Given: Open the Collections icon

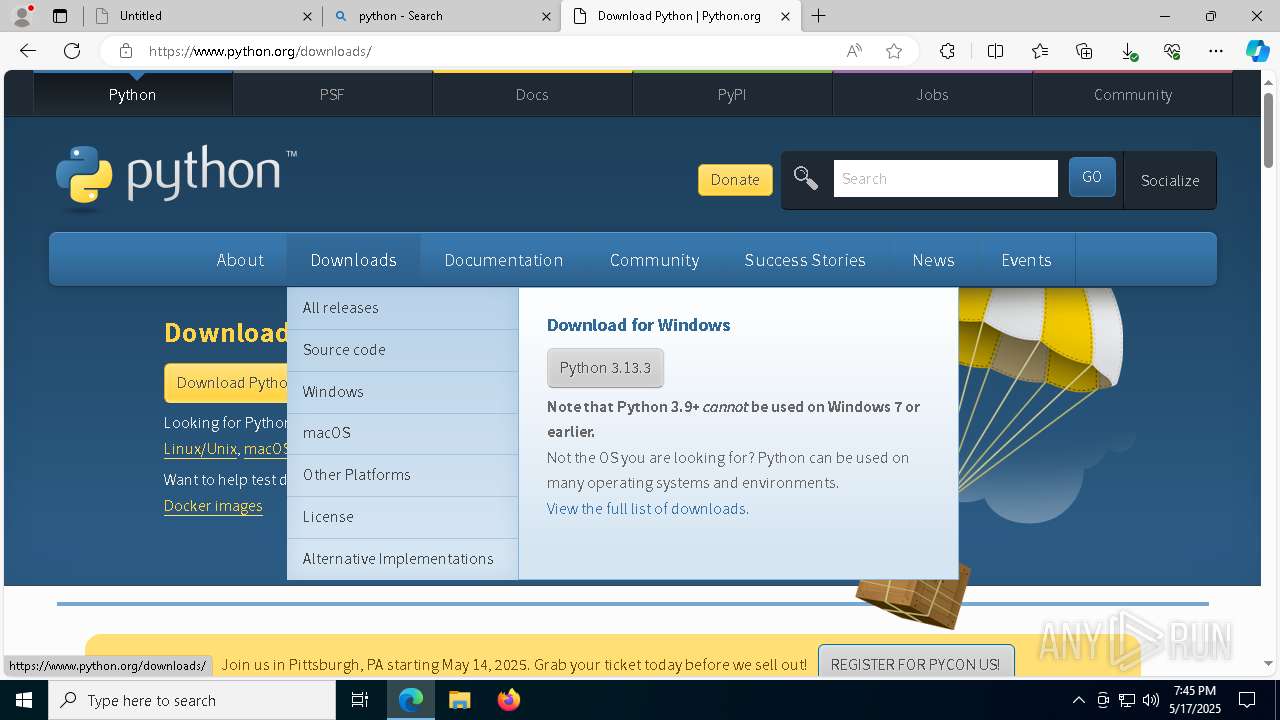Looking at the screenshot, I should pos(1084,51).
